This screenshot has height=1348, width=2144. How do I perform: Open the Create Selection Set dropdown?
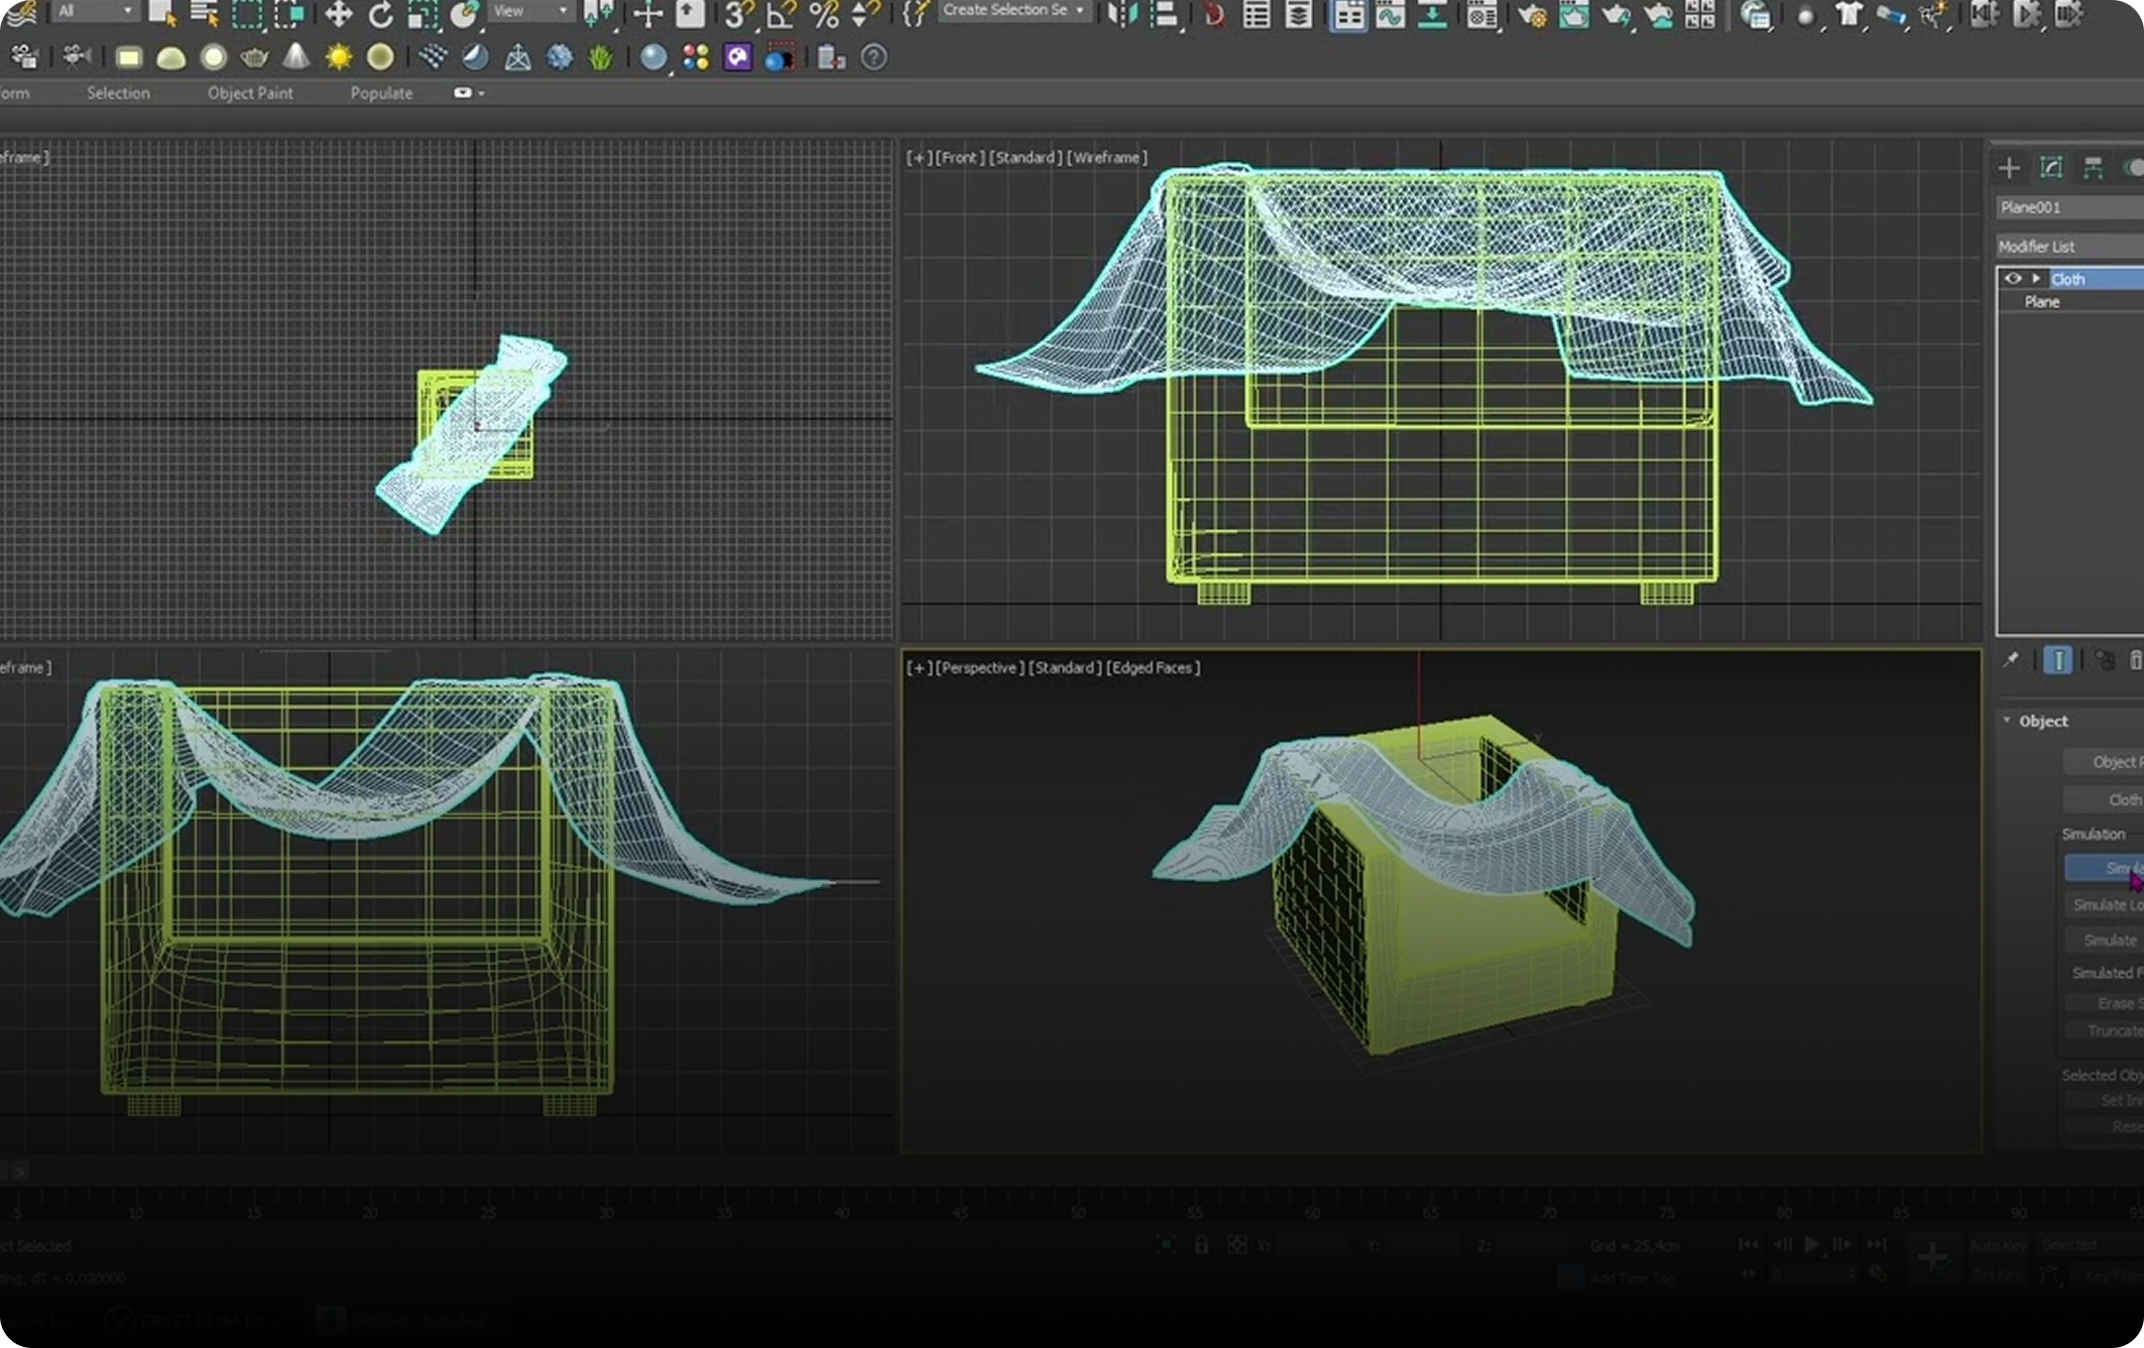pos(1014,11)
